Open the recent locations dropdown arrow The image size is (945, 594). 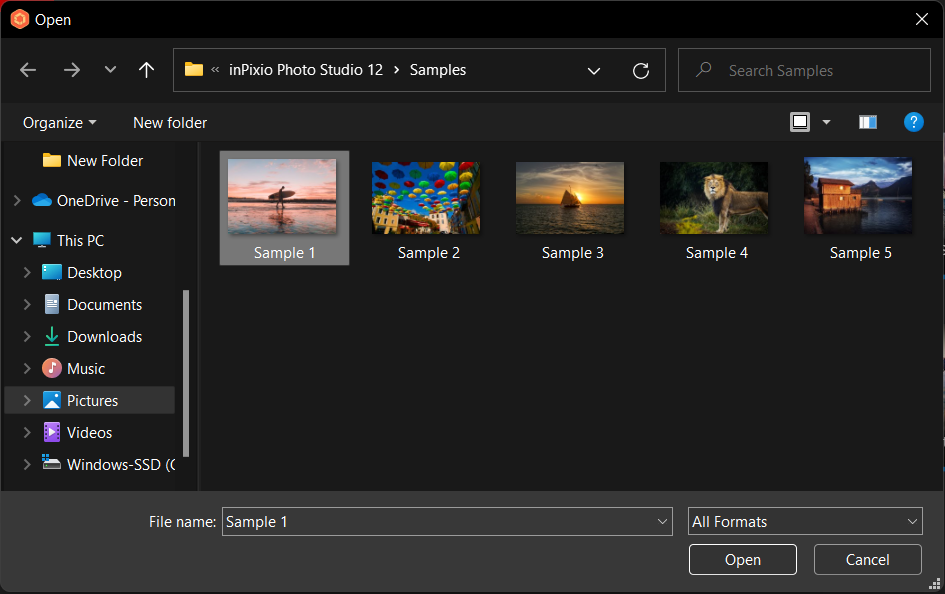click(x=110, y=70)
